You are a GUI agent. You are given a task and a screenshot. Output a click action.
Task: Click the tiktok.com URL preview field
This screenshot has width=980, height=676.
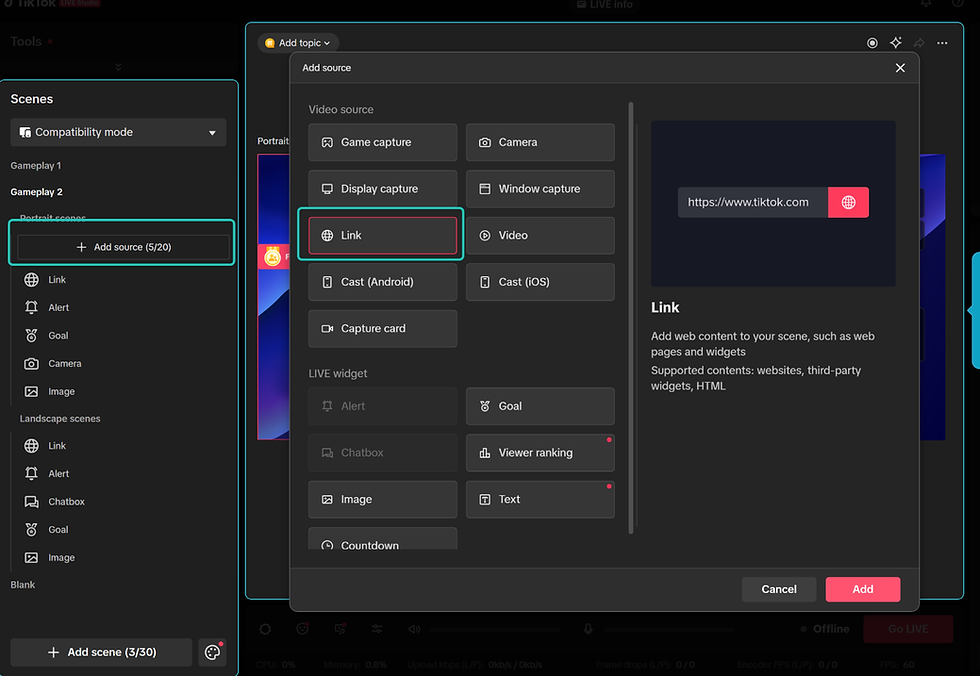point(753,202)
